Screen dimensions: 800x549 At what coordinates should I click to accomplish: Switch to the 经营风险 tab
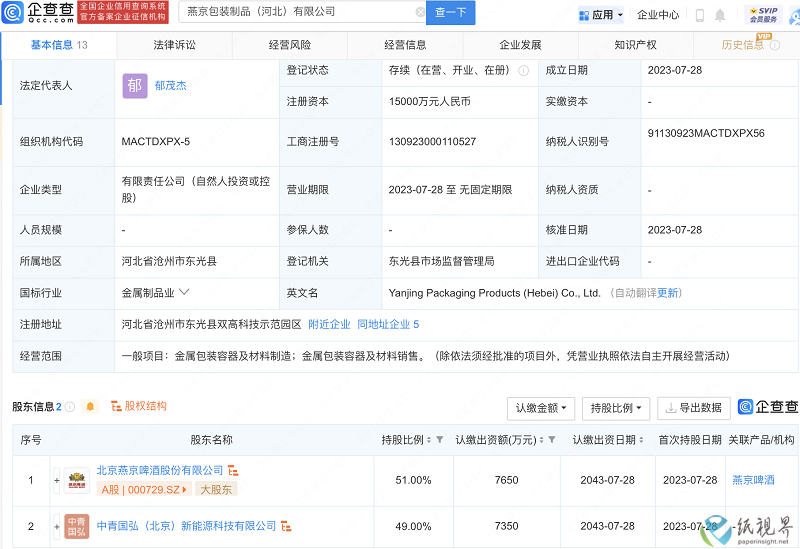coord(290,45)
